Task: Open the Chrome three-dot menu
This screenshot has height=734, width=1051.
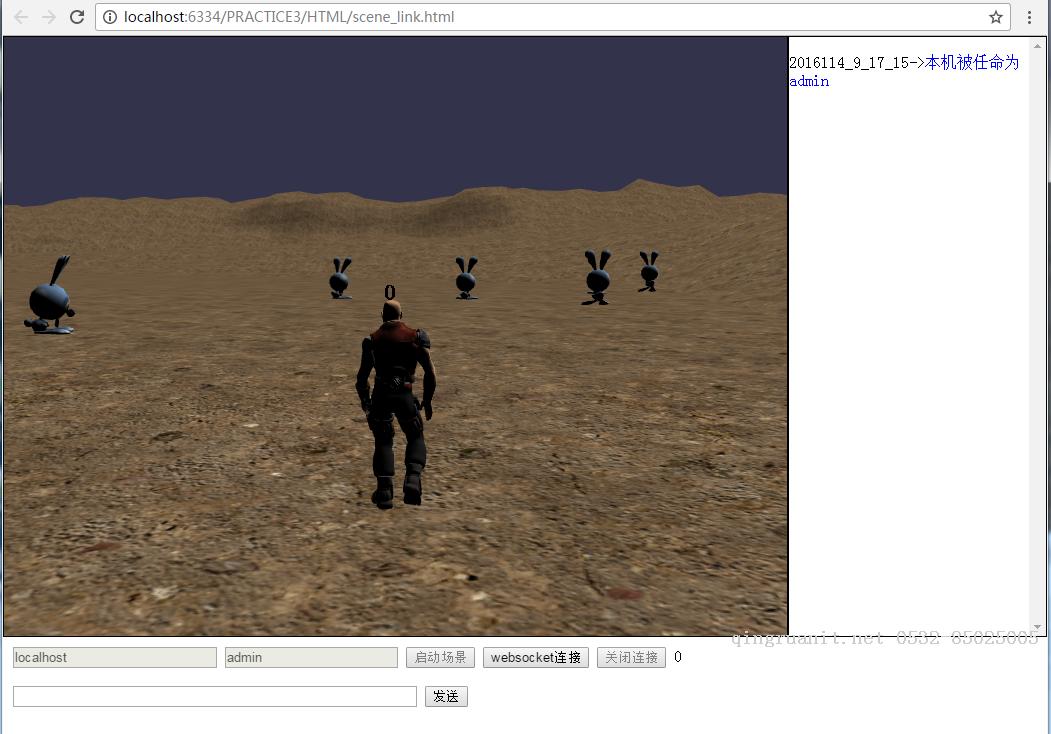Action: [1030, 17]
